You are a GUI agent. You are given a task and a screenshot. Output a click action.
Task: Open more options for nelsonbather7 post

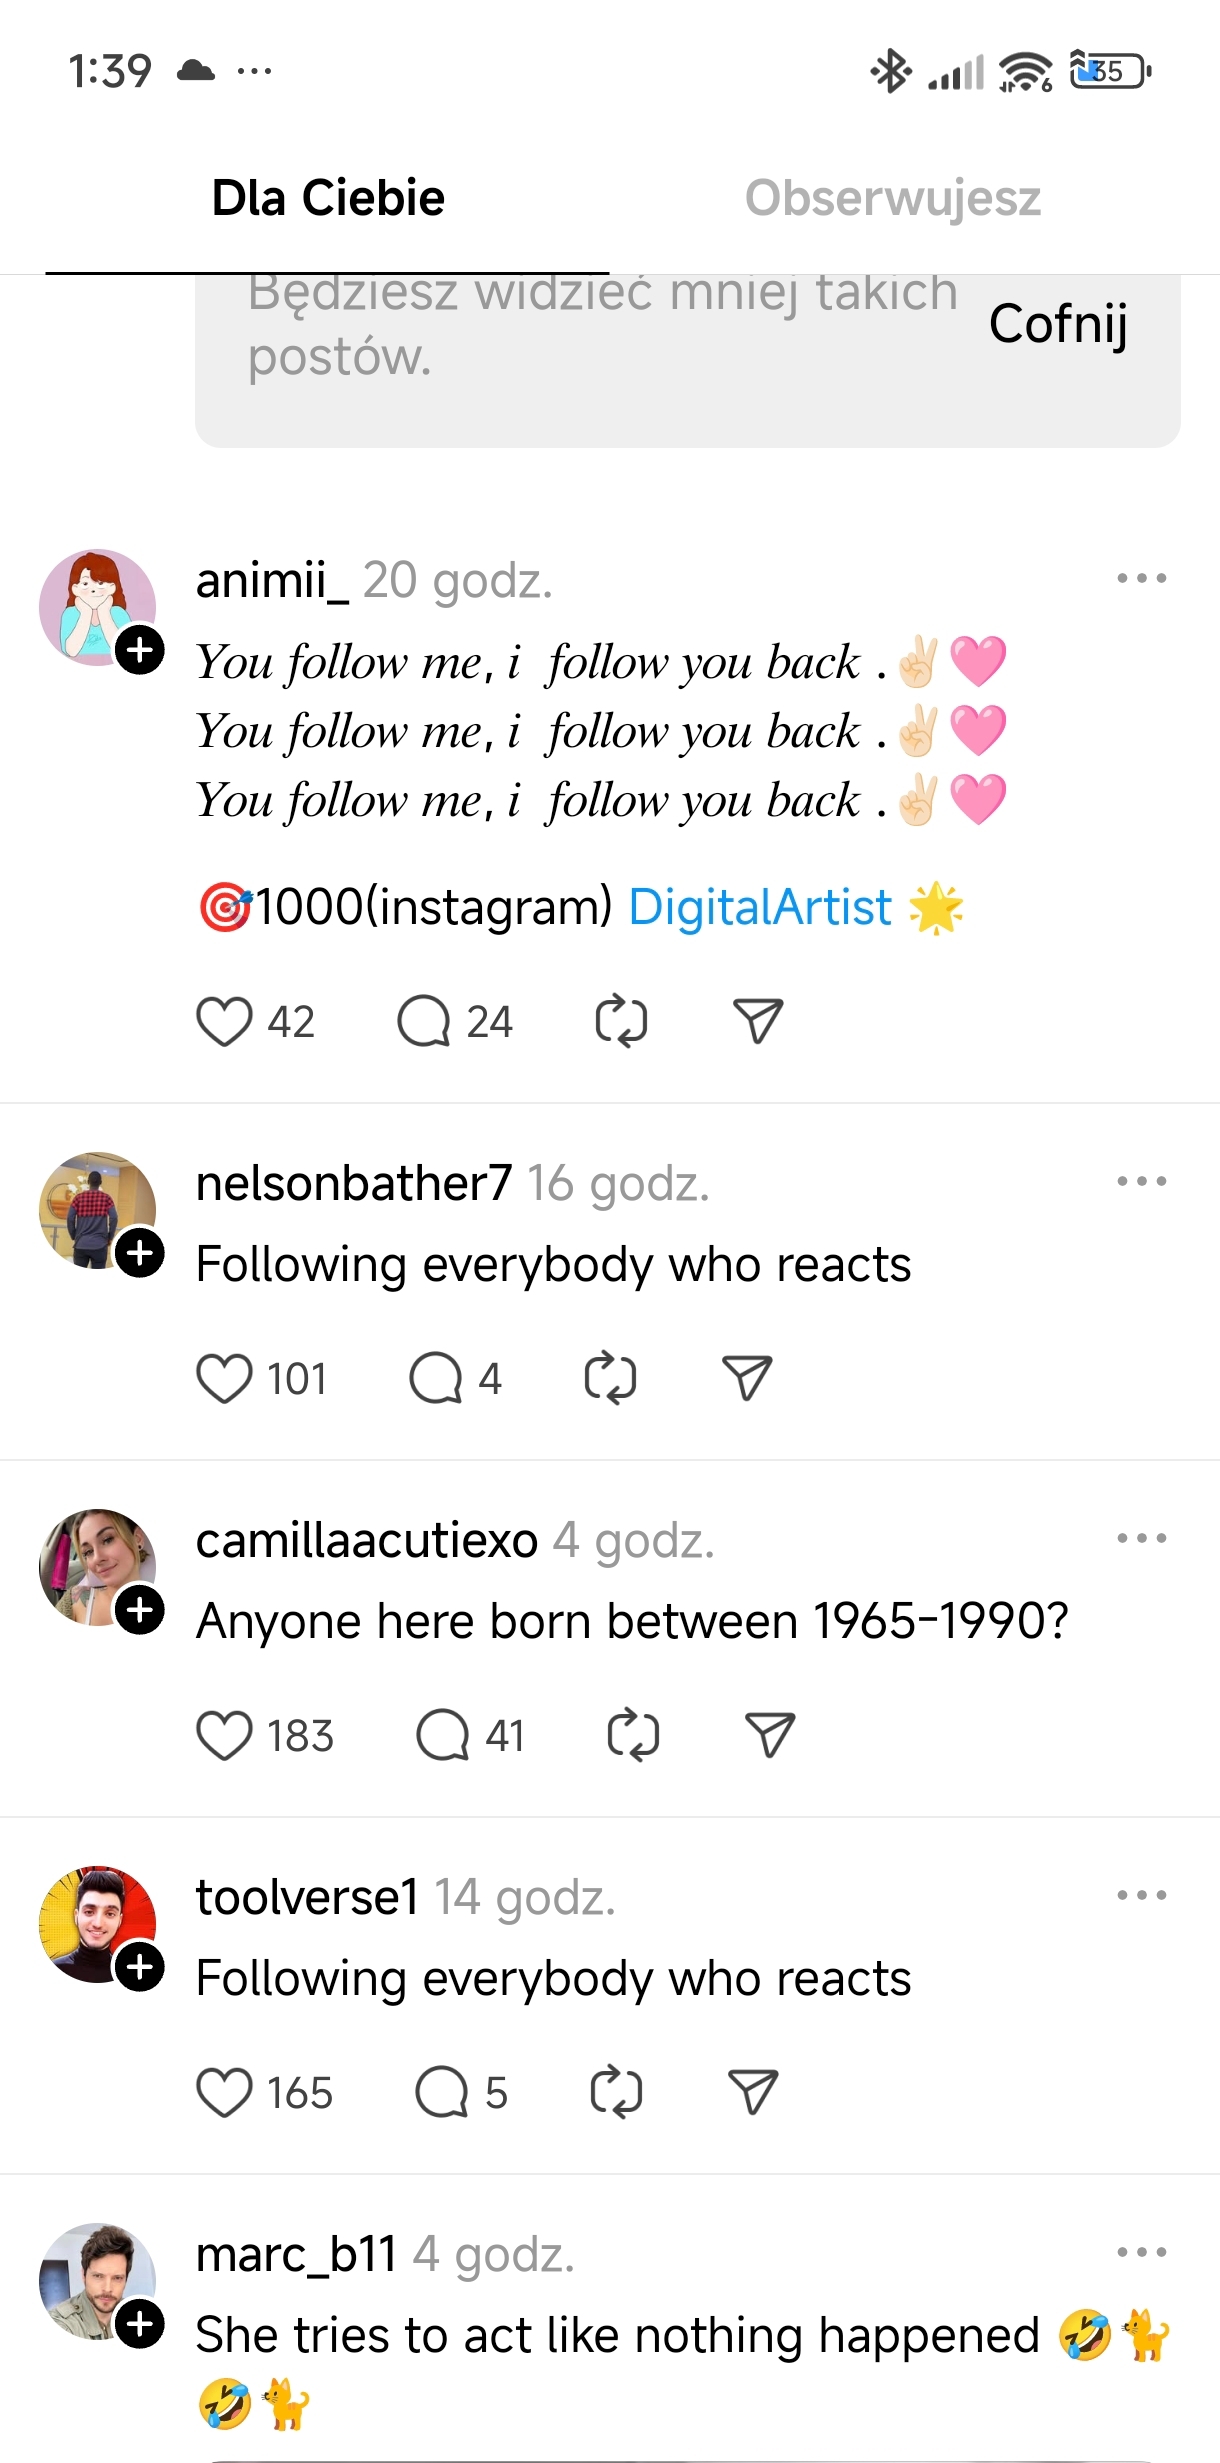click(x=1141, y=1181)
